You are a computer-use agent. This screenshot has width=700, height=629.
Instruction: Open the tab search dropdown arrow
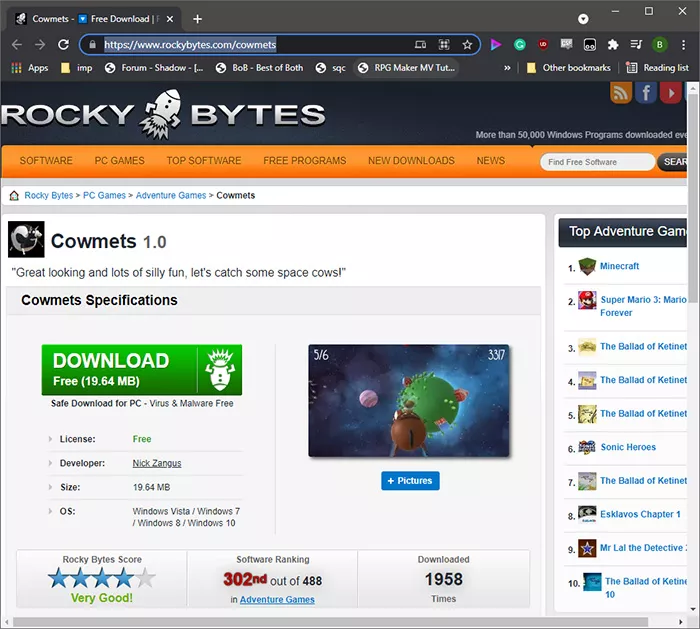tap(583, 19)
